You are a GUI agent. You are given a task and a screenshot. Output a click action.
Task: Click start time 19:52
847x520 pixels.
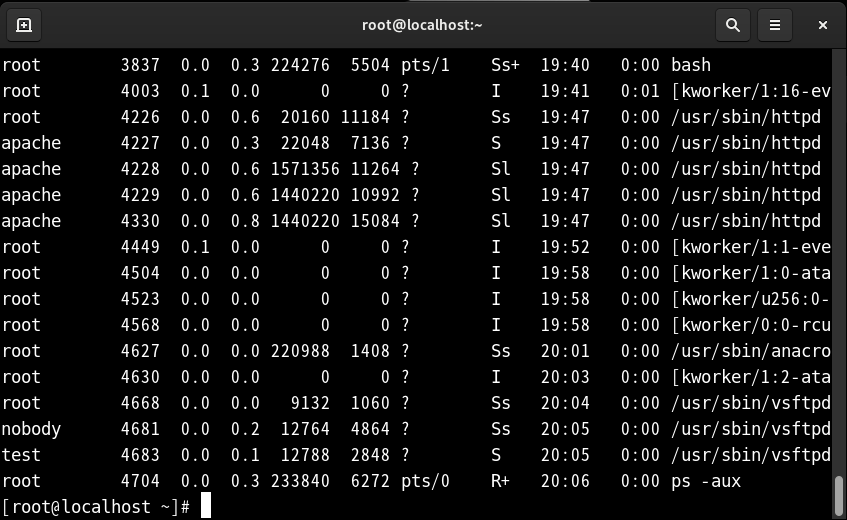pyautogui.click(x=565, y=247)
